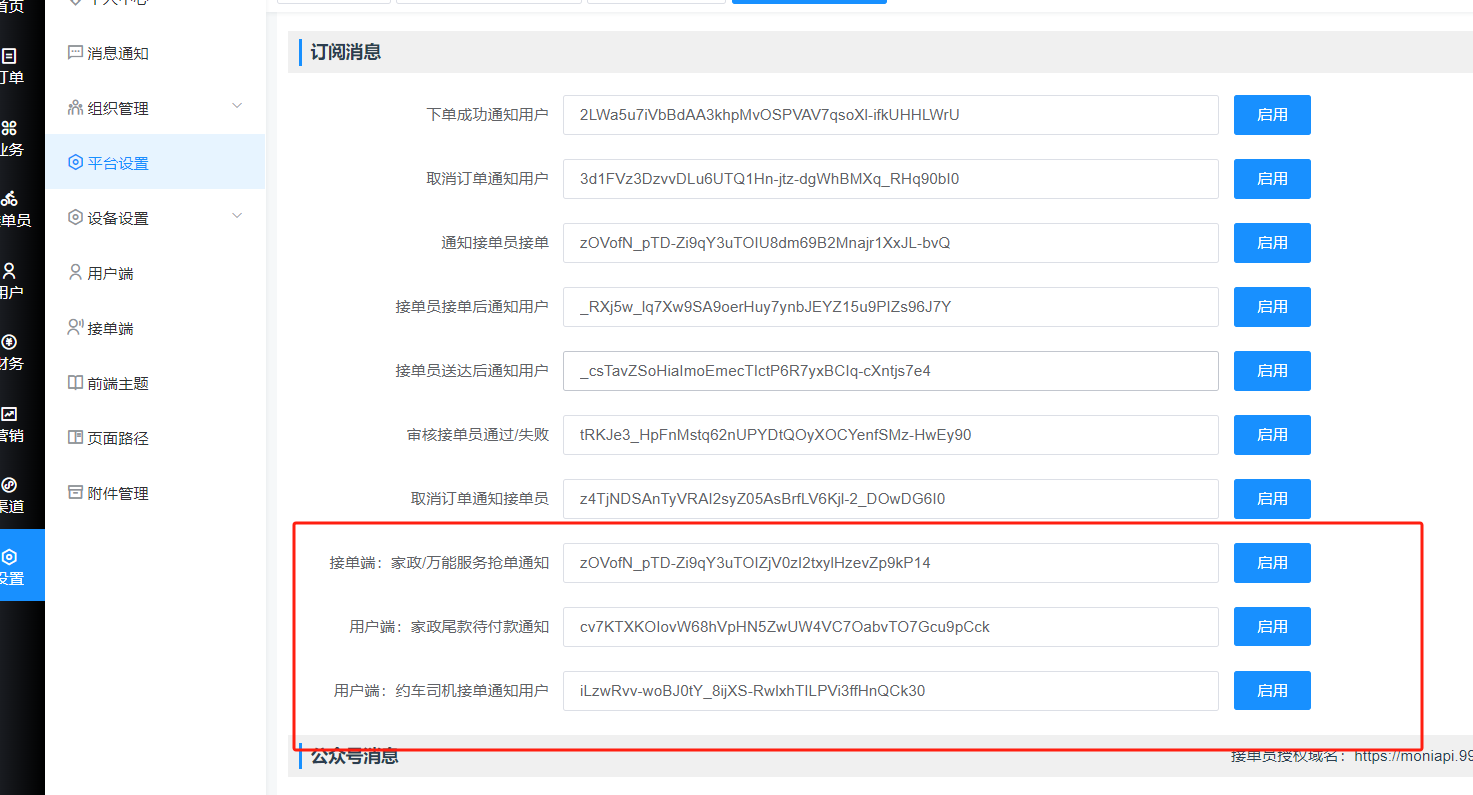Expand the 组织管理 submenu chevron
Screen dimensions: 1473x795
(237, 106)
